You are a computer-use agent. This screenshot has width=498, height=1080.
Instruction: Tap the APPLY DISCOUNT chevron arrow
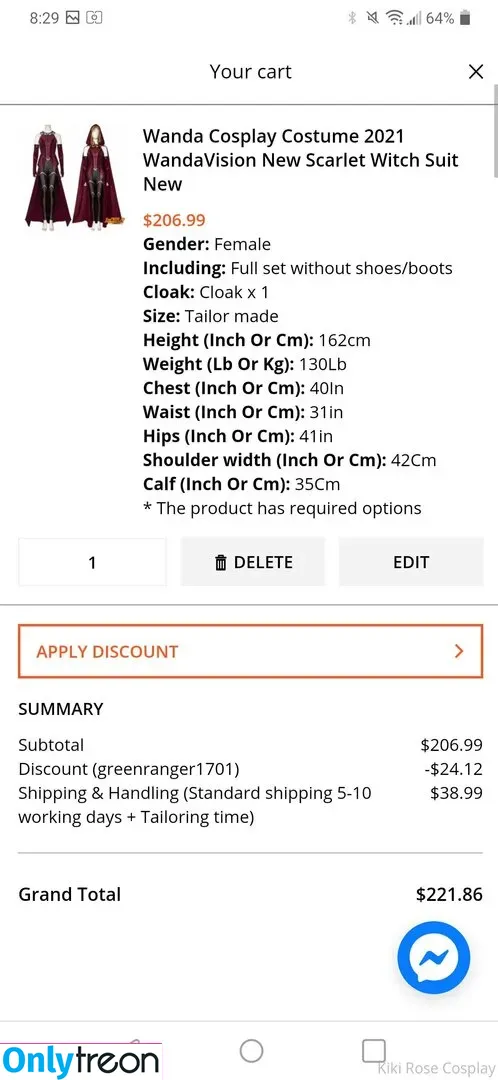coord(459,652)
